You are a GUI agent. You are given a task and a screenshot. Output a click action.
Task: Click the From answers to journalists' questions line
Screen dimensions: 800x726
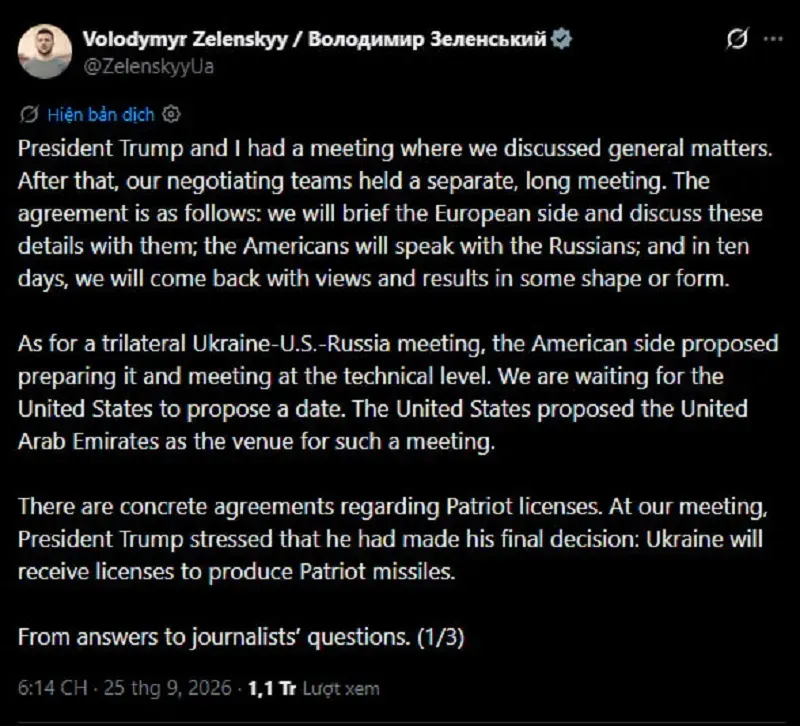(214, 637)
